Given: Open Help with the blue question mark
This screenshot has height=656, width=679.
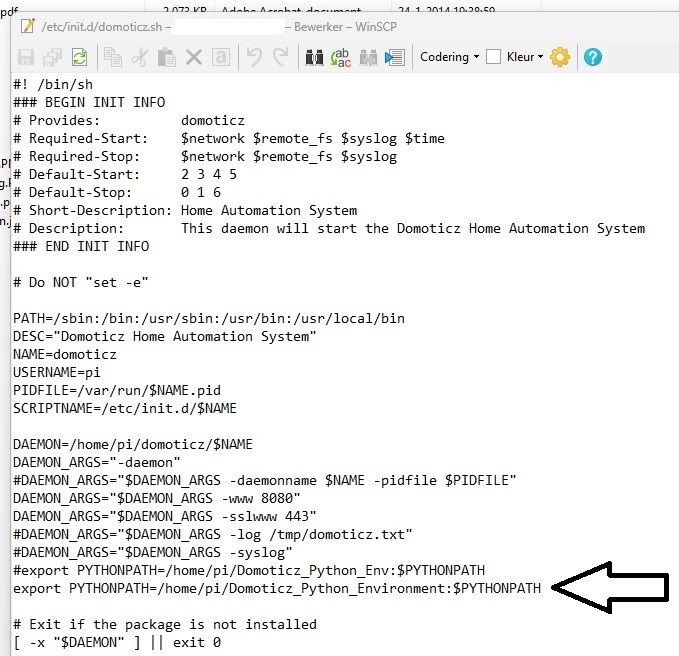Looking at the screenshot, I should coord(592,57).
